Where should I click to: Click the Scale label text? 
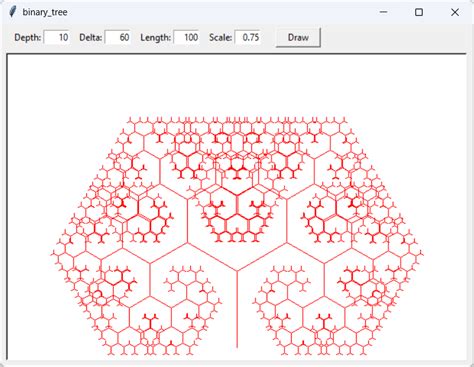(x=220, y=37)
